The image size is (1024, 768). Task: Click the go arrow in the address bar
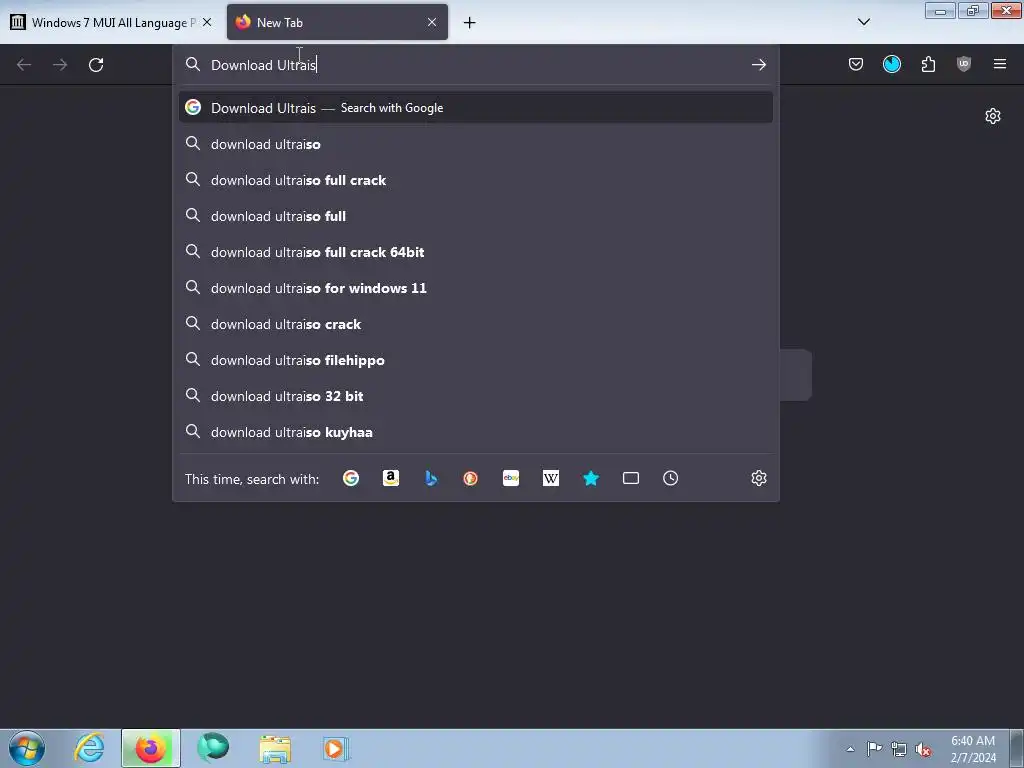pos(758,65)
